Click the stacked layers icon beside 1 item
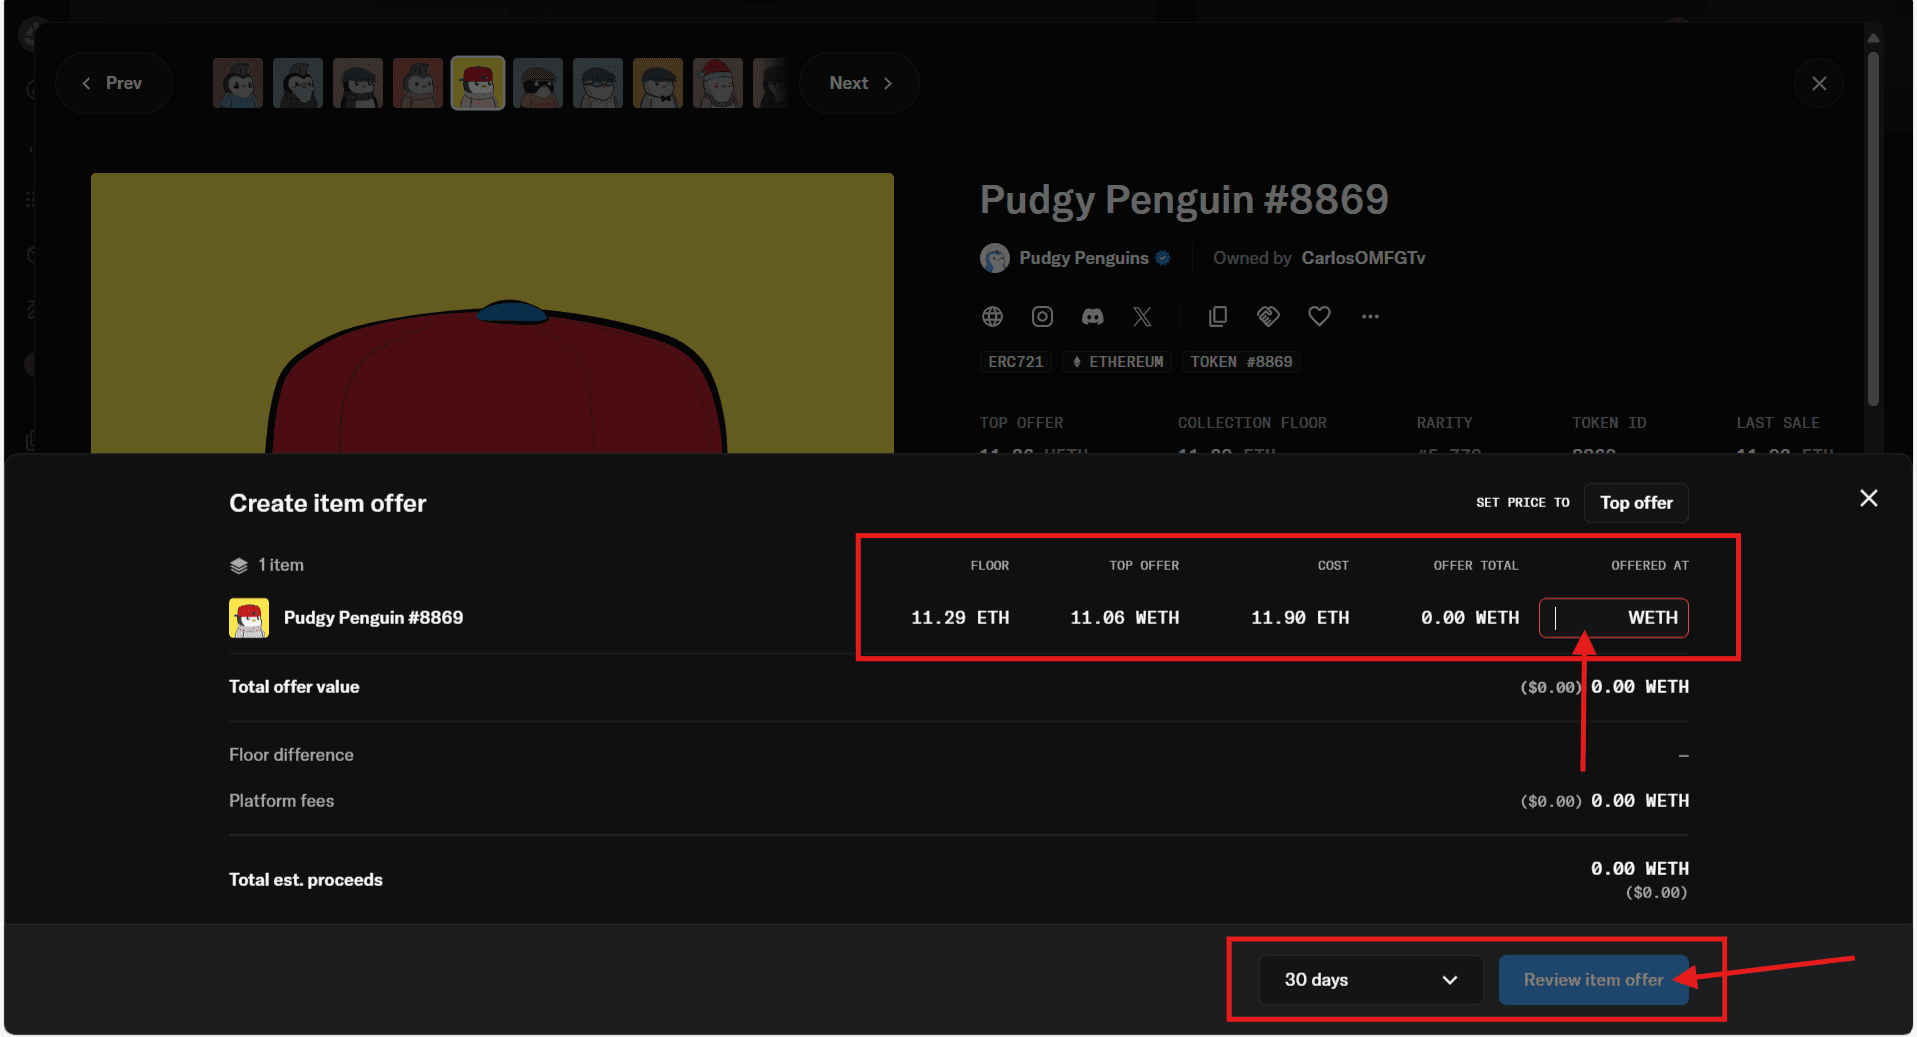 [239, 566]
